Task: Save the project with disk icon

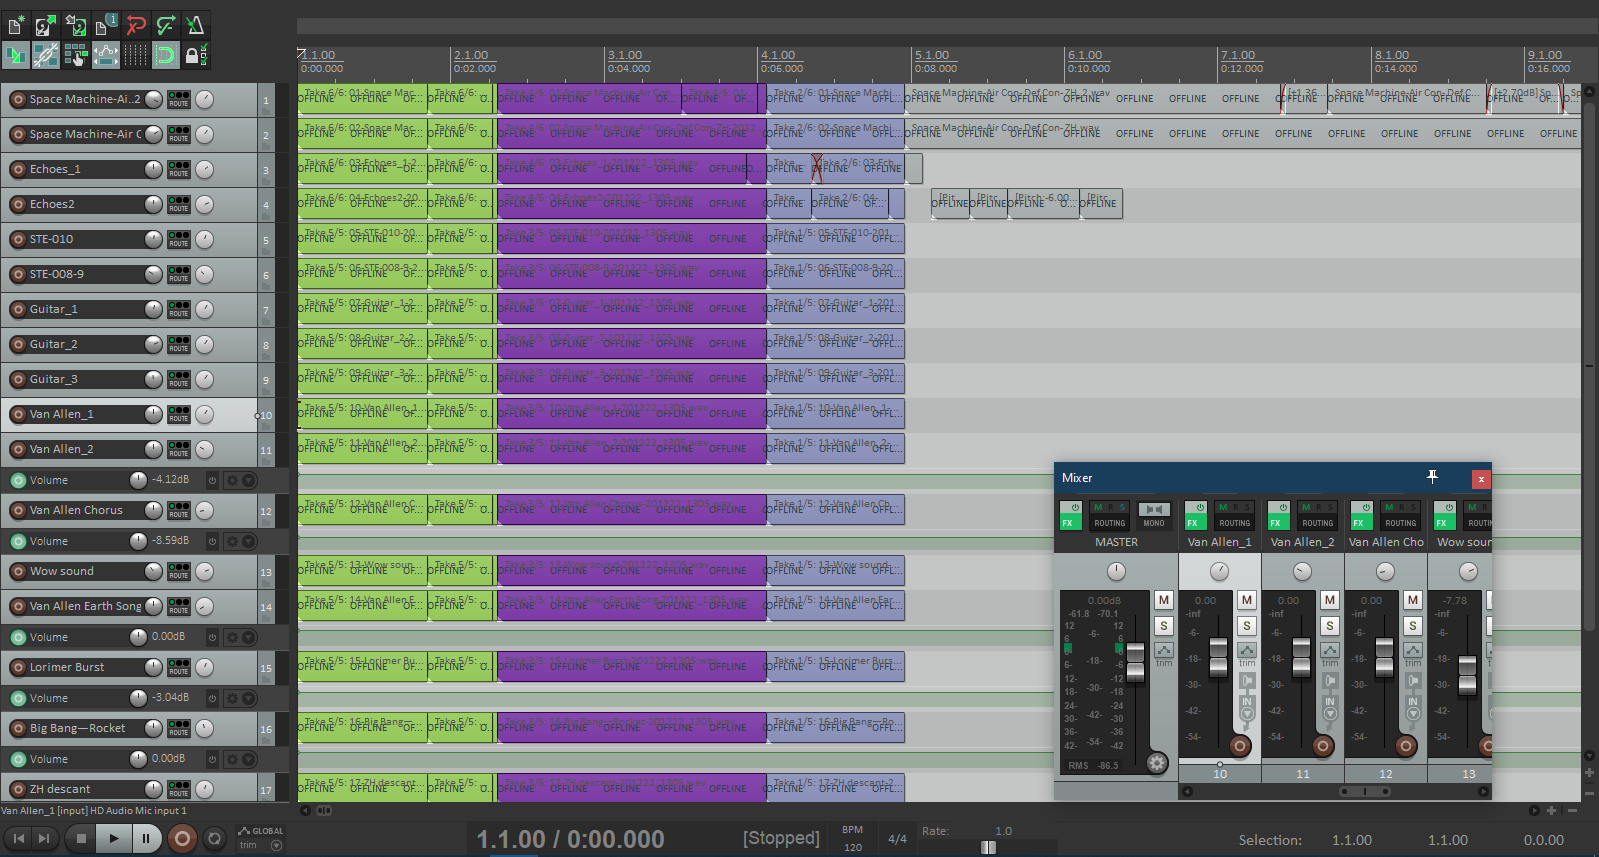Action: [x=76, y=25]
